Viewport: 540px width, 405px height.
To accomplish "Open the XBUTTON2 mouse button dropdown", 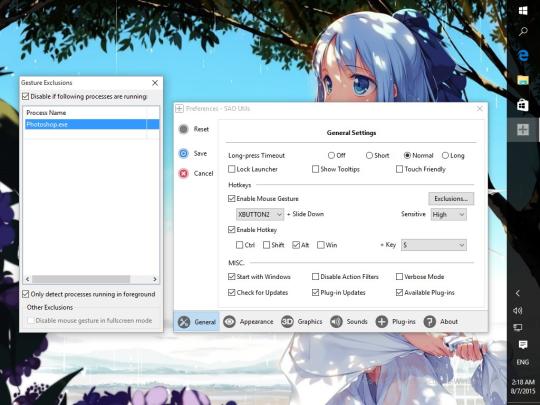I will pyautogui.click(x=260, y=214).
